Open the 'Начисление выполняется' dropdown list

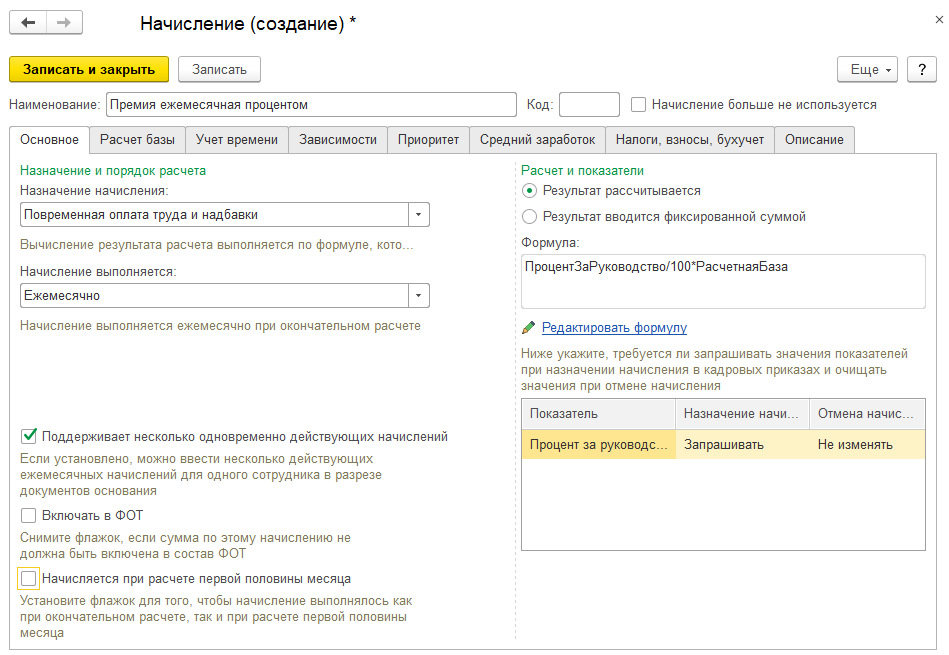click(x=419, y=296)
